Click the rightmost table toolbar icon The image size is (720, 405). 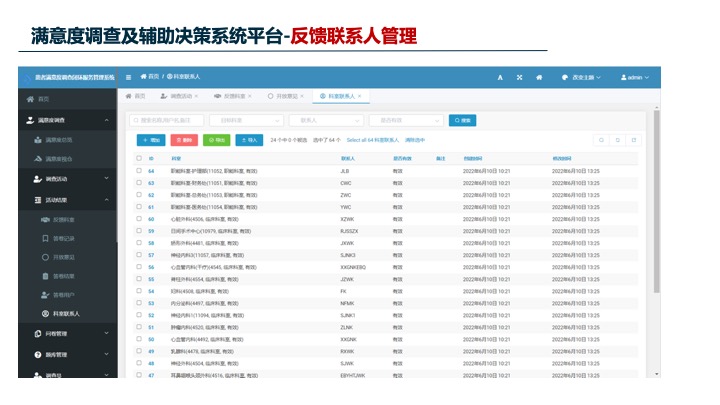(633, 140)
